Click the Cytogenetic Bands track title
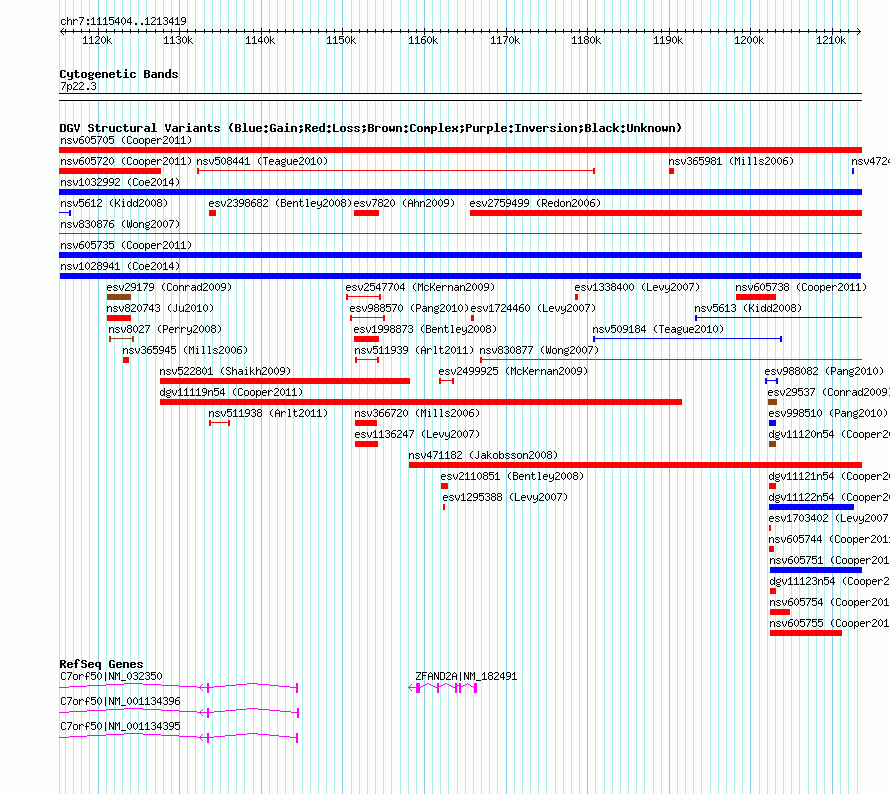This screenshot has height=794, width=890. (119, 74)
